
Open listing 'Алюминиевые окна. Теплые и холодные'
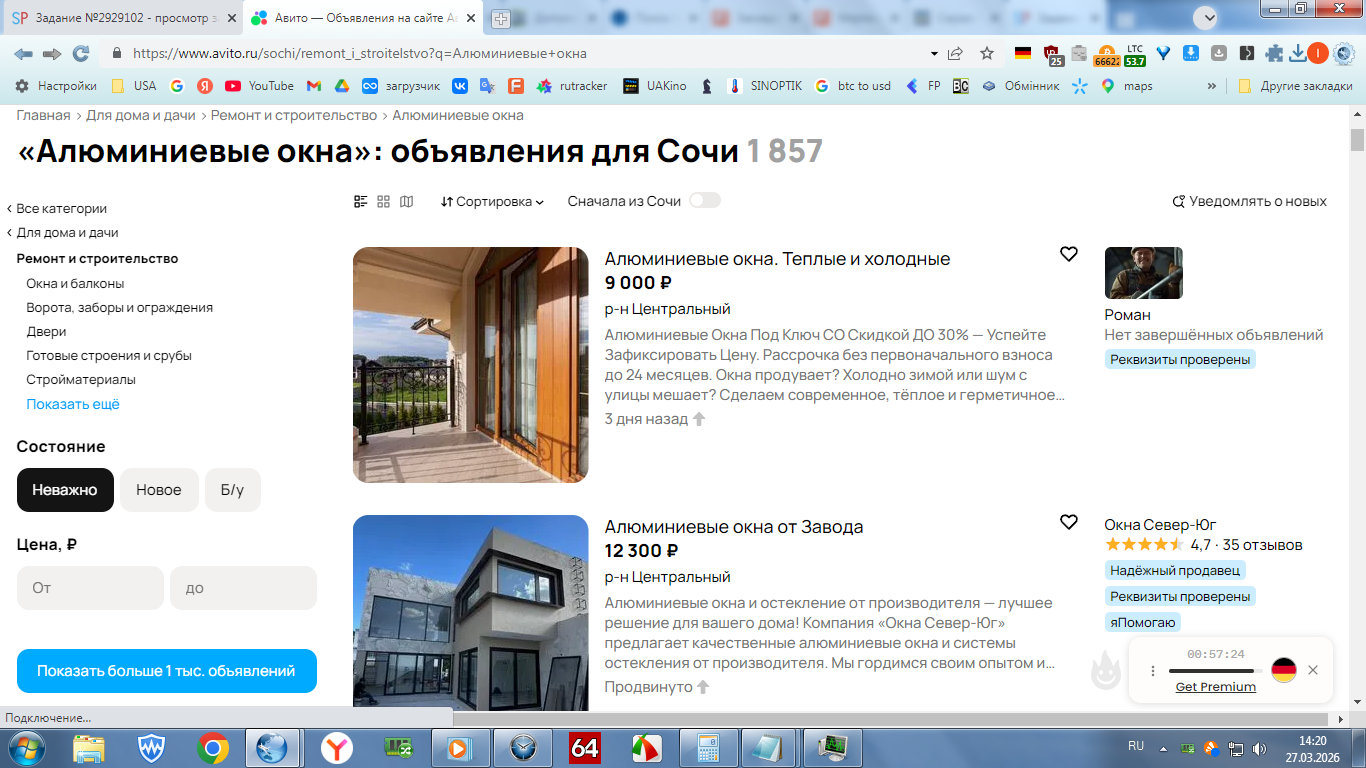pyautogui.click(x=777, y=259)
